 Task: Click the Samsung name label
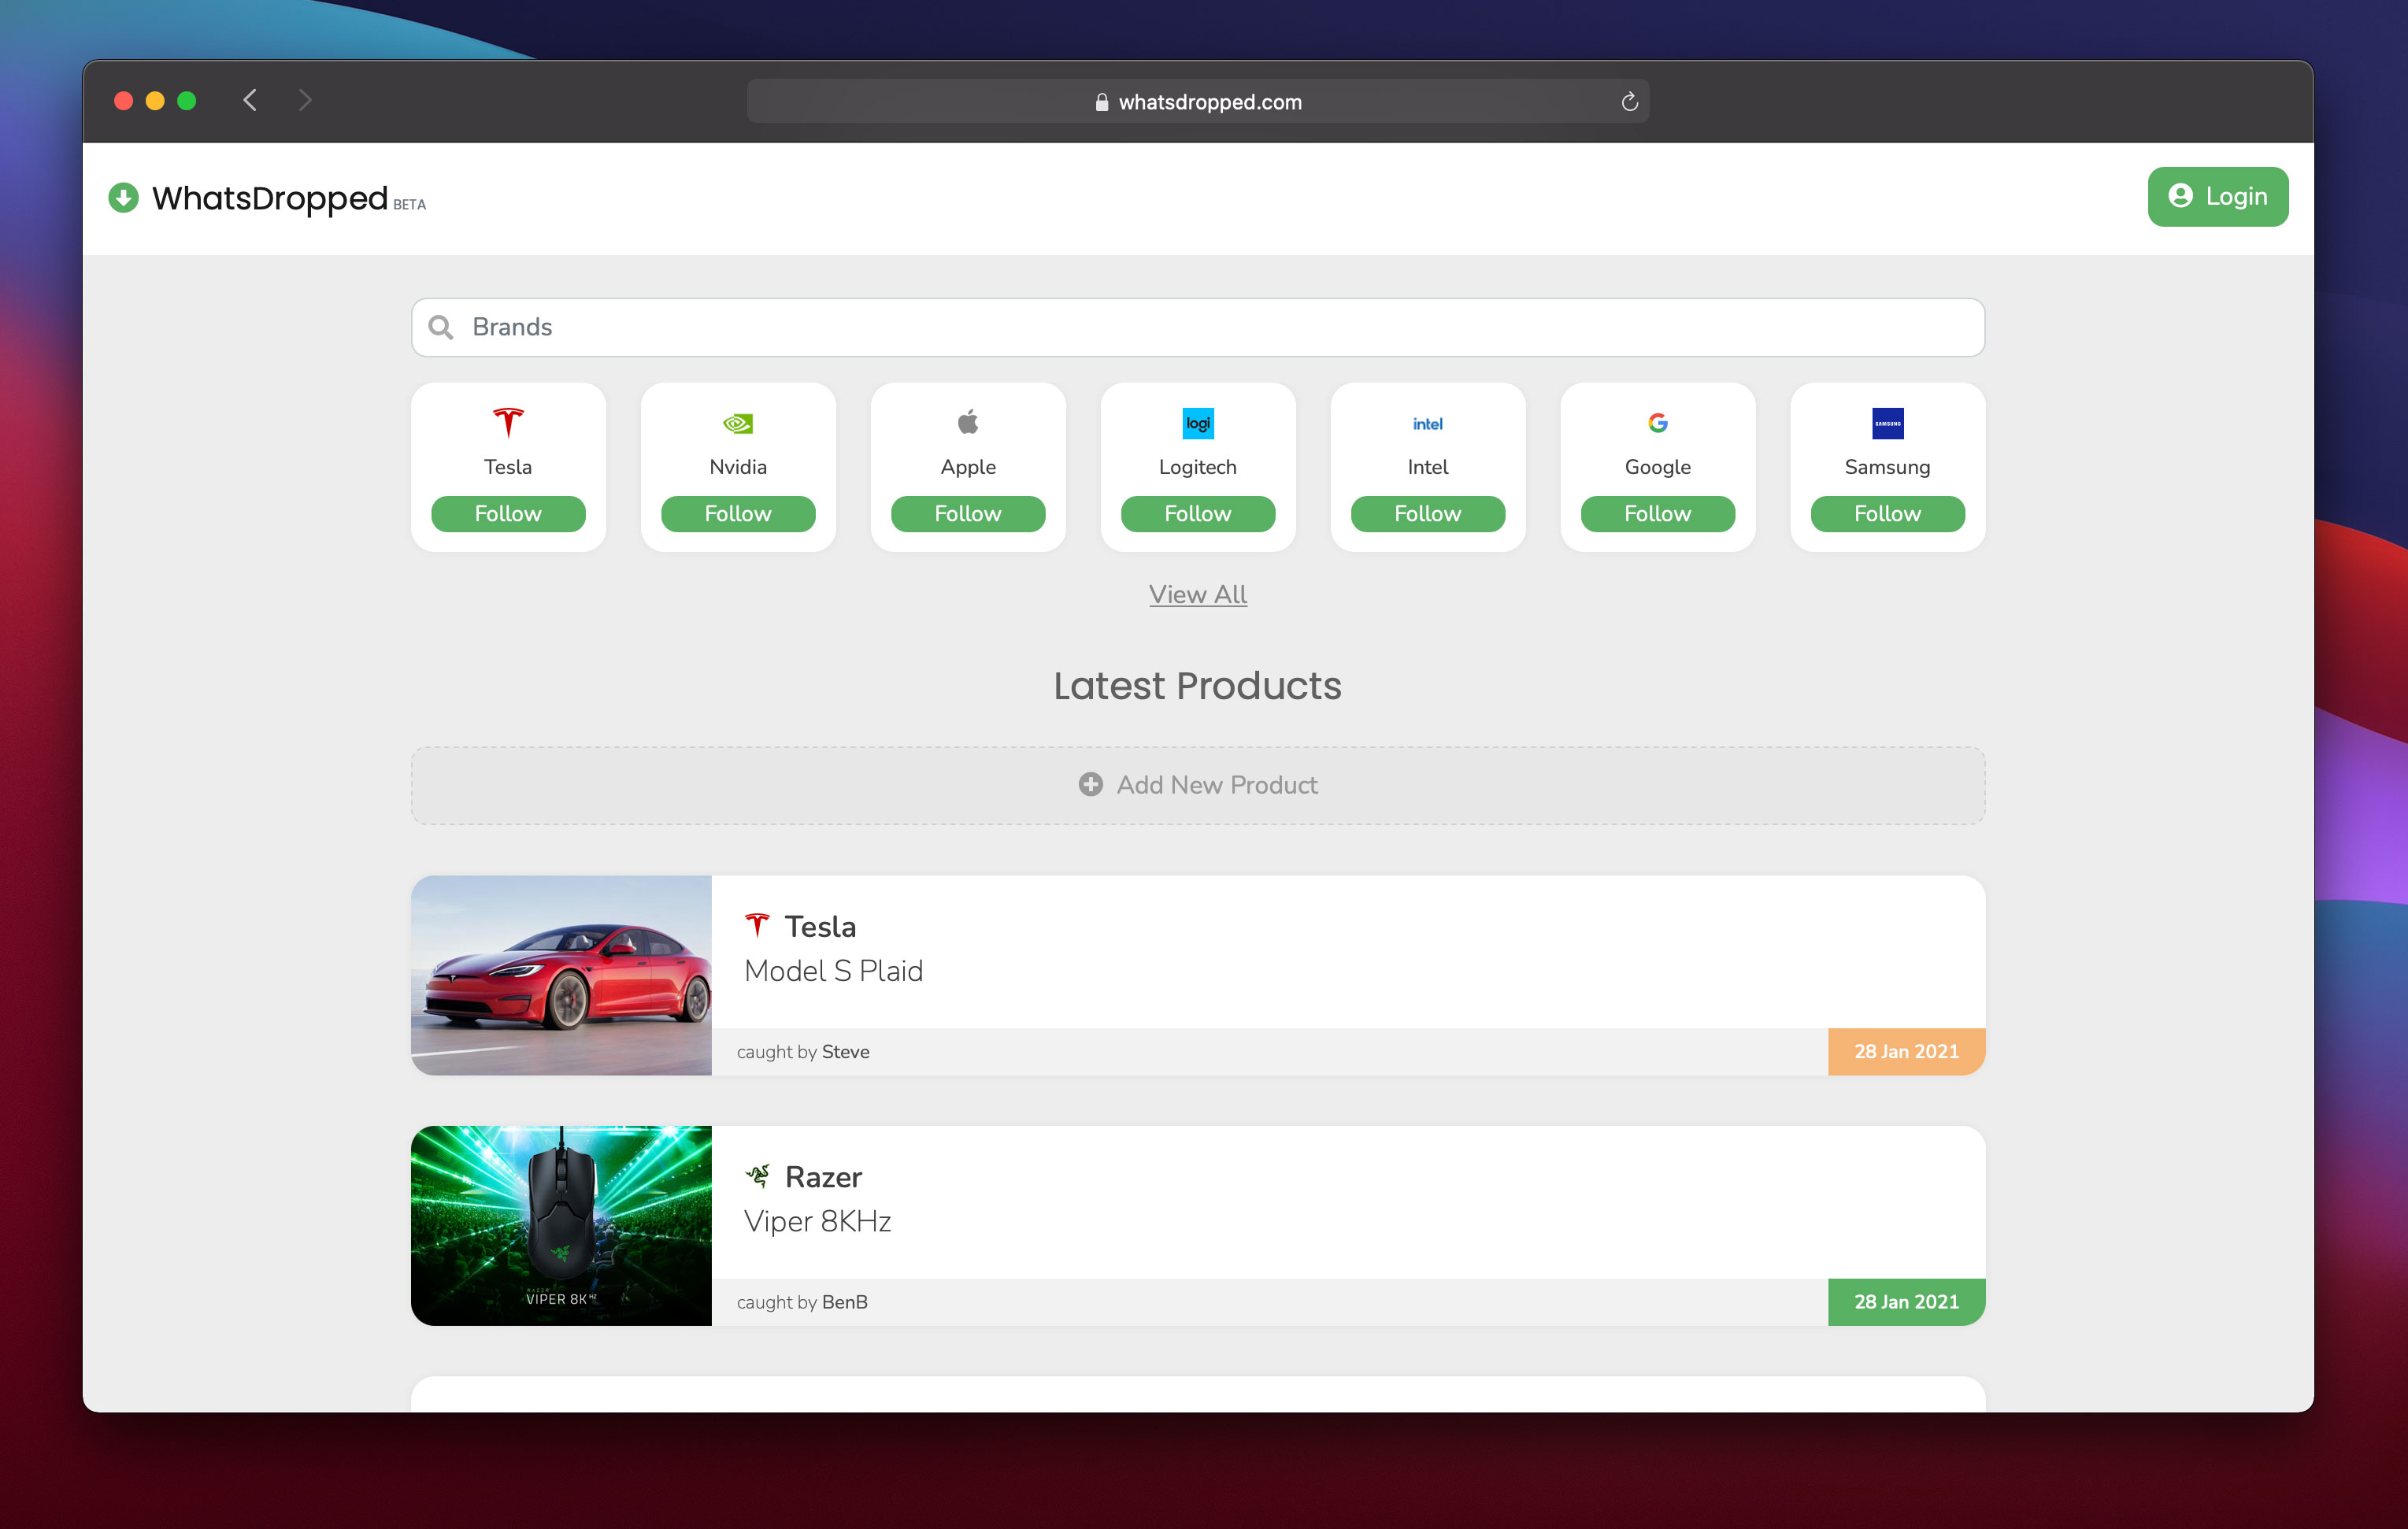[1888, 467]
